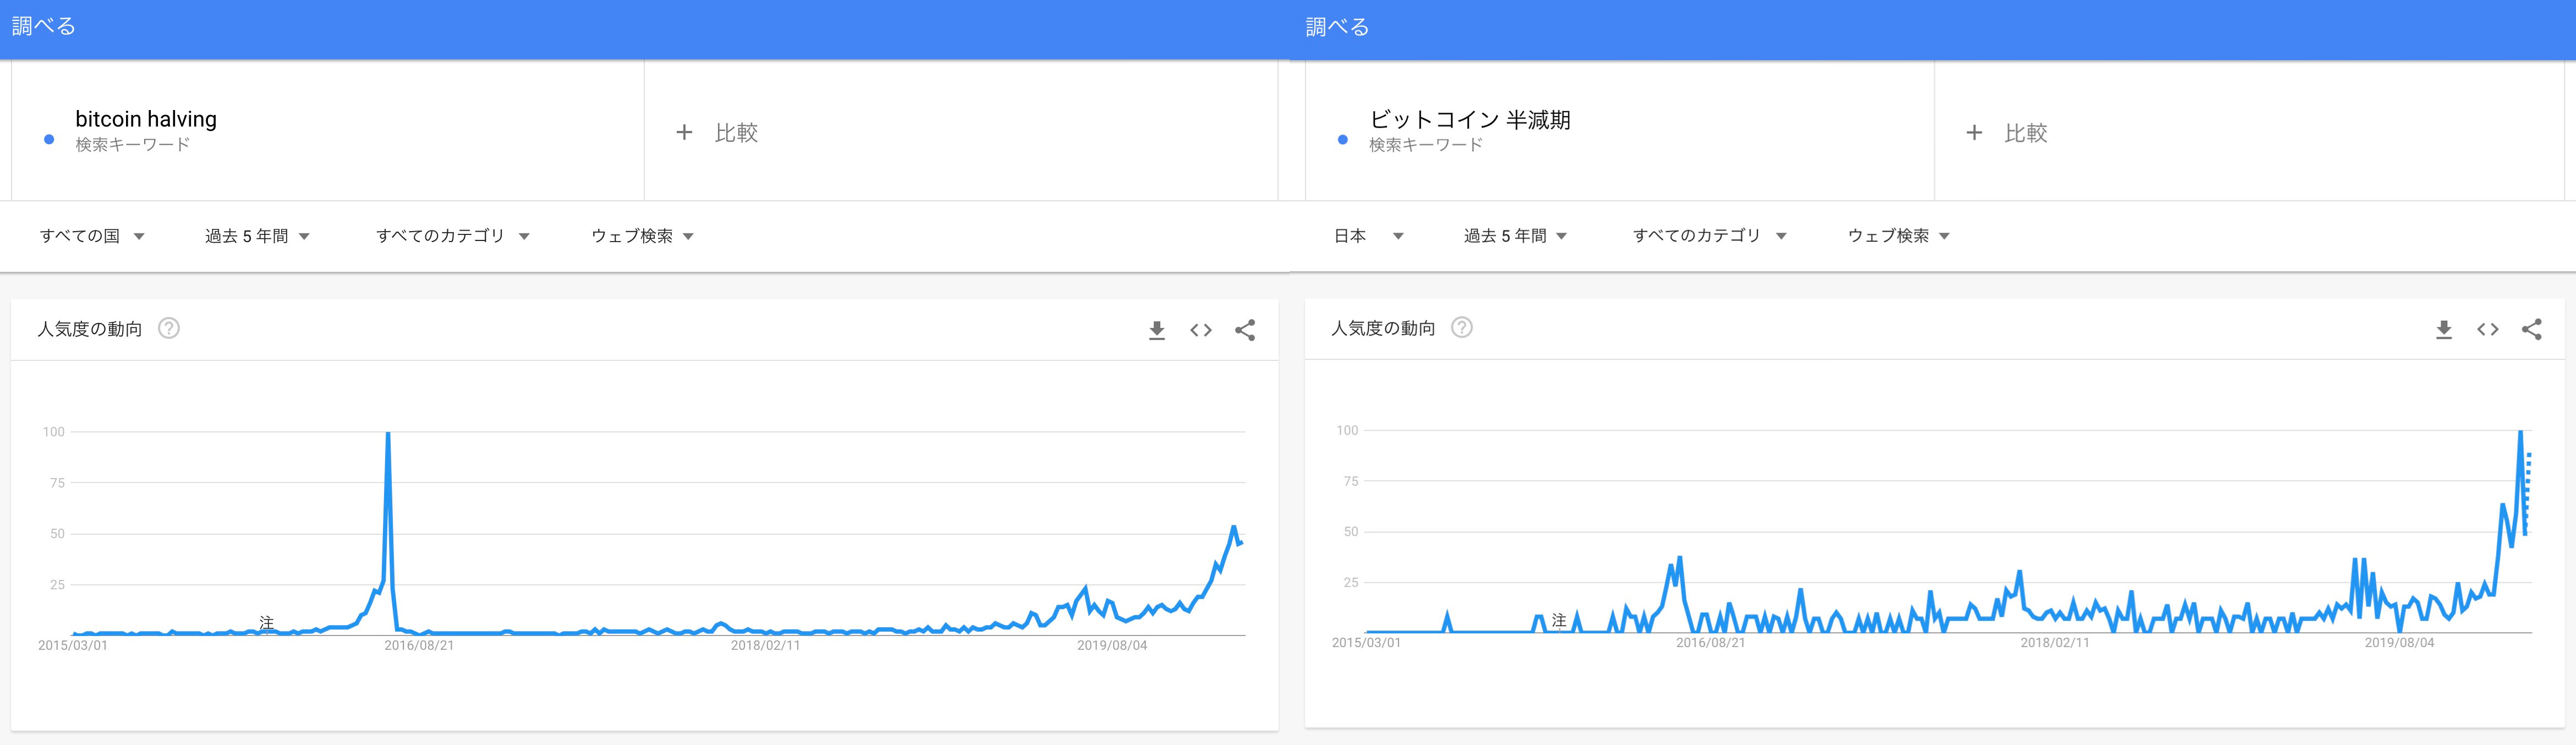The height and width of the screenshot is (745, 2576).
Task: Edit the ビットコイン 半減期 search term
Action: tap(1469, 120)
